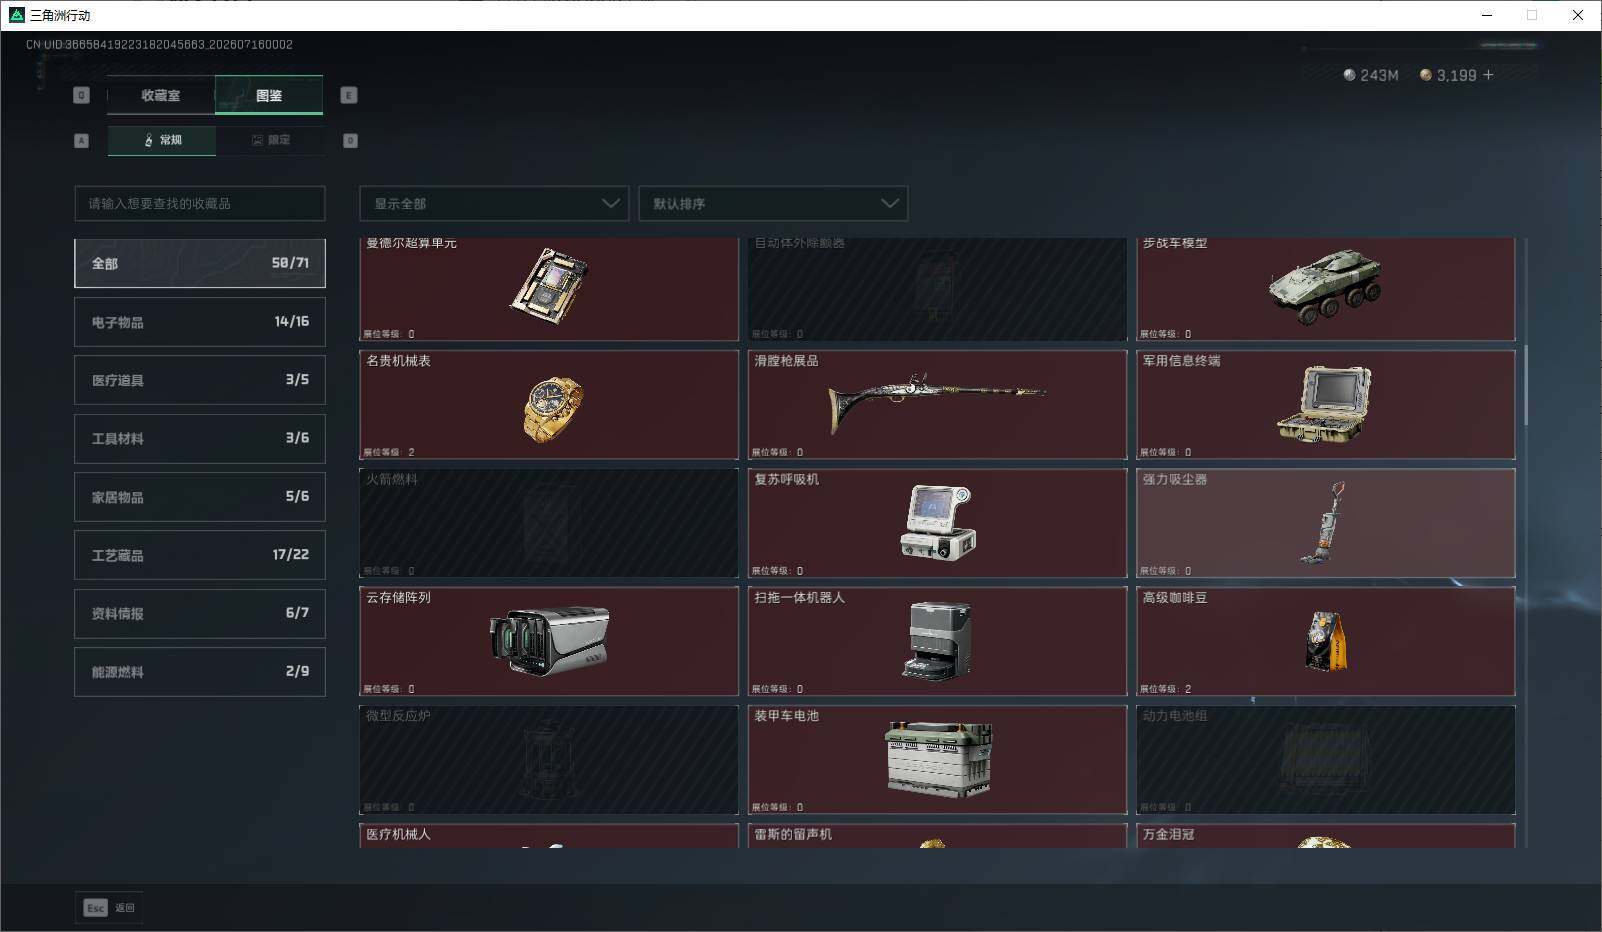Filter by 工艺藏品 category

pyautogui.click(x=200, y=555)
